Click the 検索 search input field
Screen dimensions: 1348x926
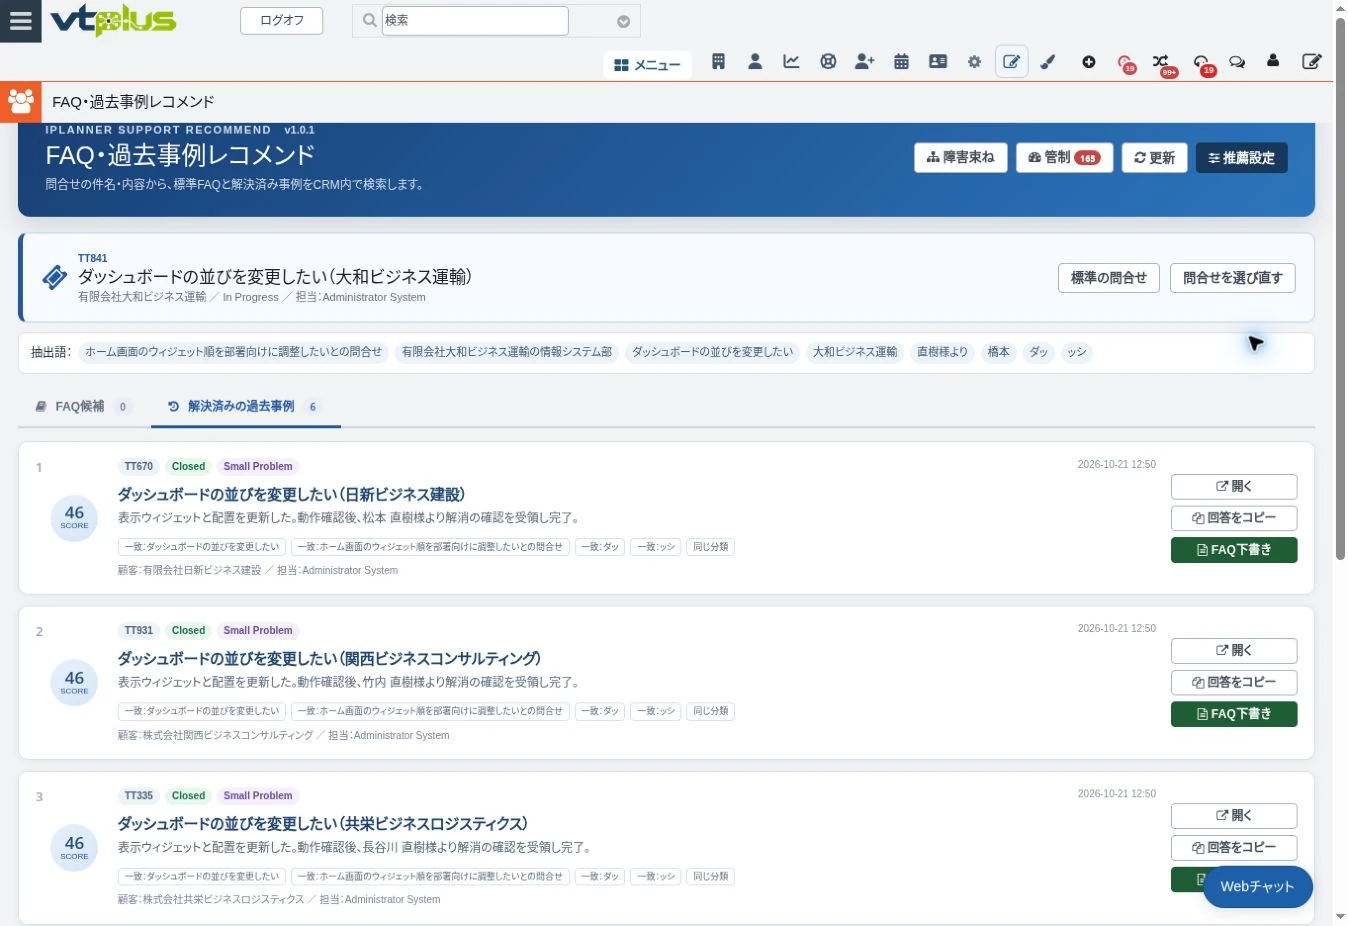[x=475, y=20]
